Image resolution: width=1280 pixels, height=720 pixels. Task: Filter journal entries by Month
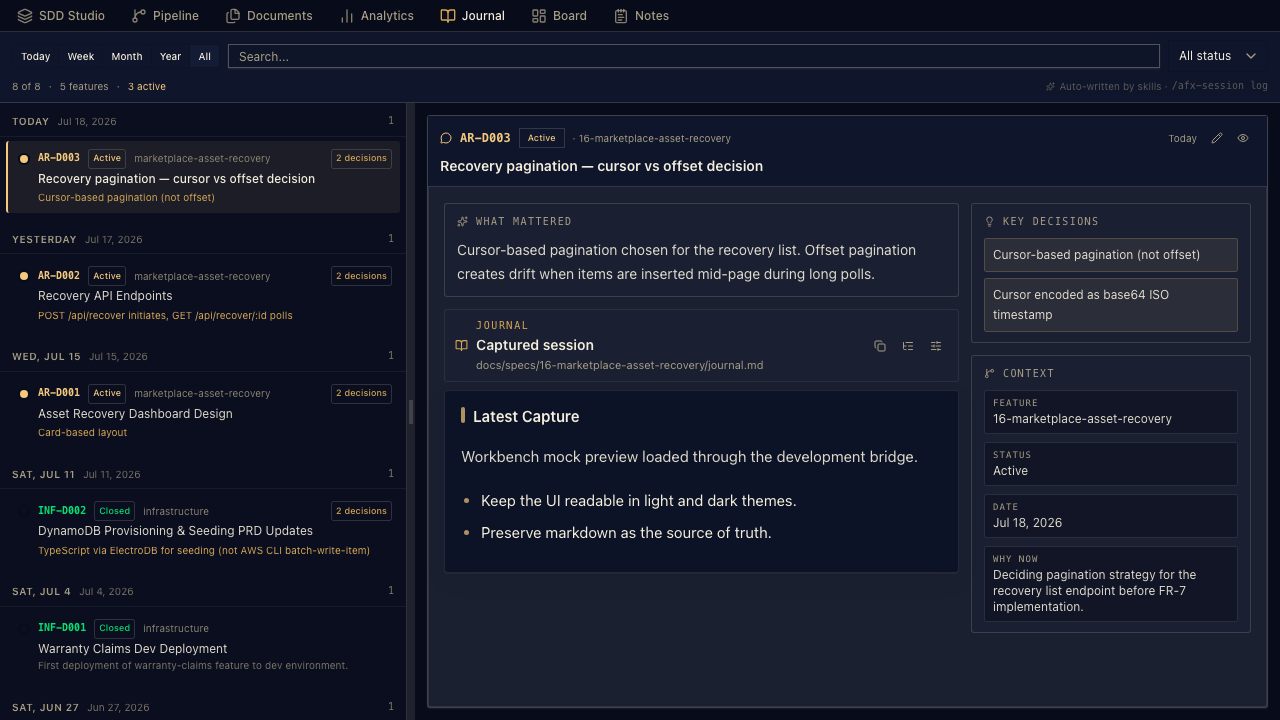pyautogui.click(x=127, y=57)
